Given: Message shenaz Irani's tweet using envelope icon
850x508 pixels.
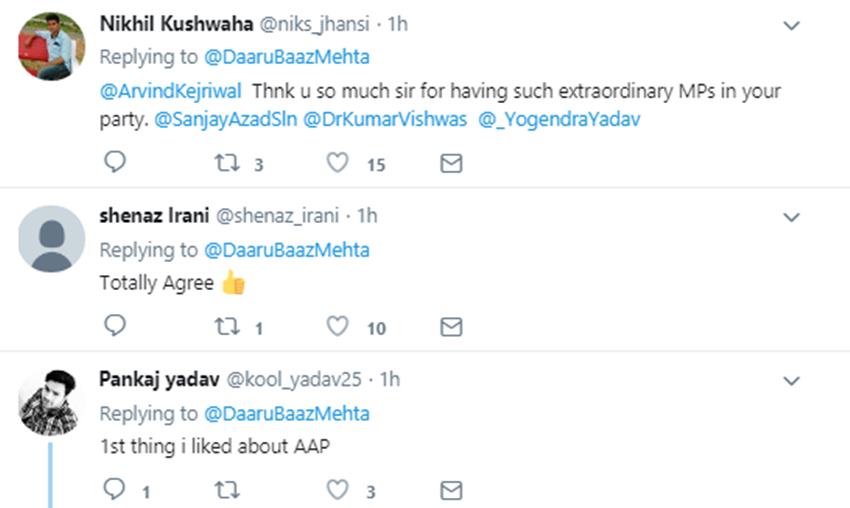Looking at the screenshot, I should tap(452, 326).
